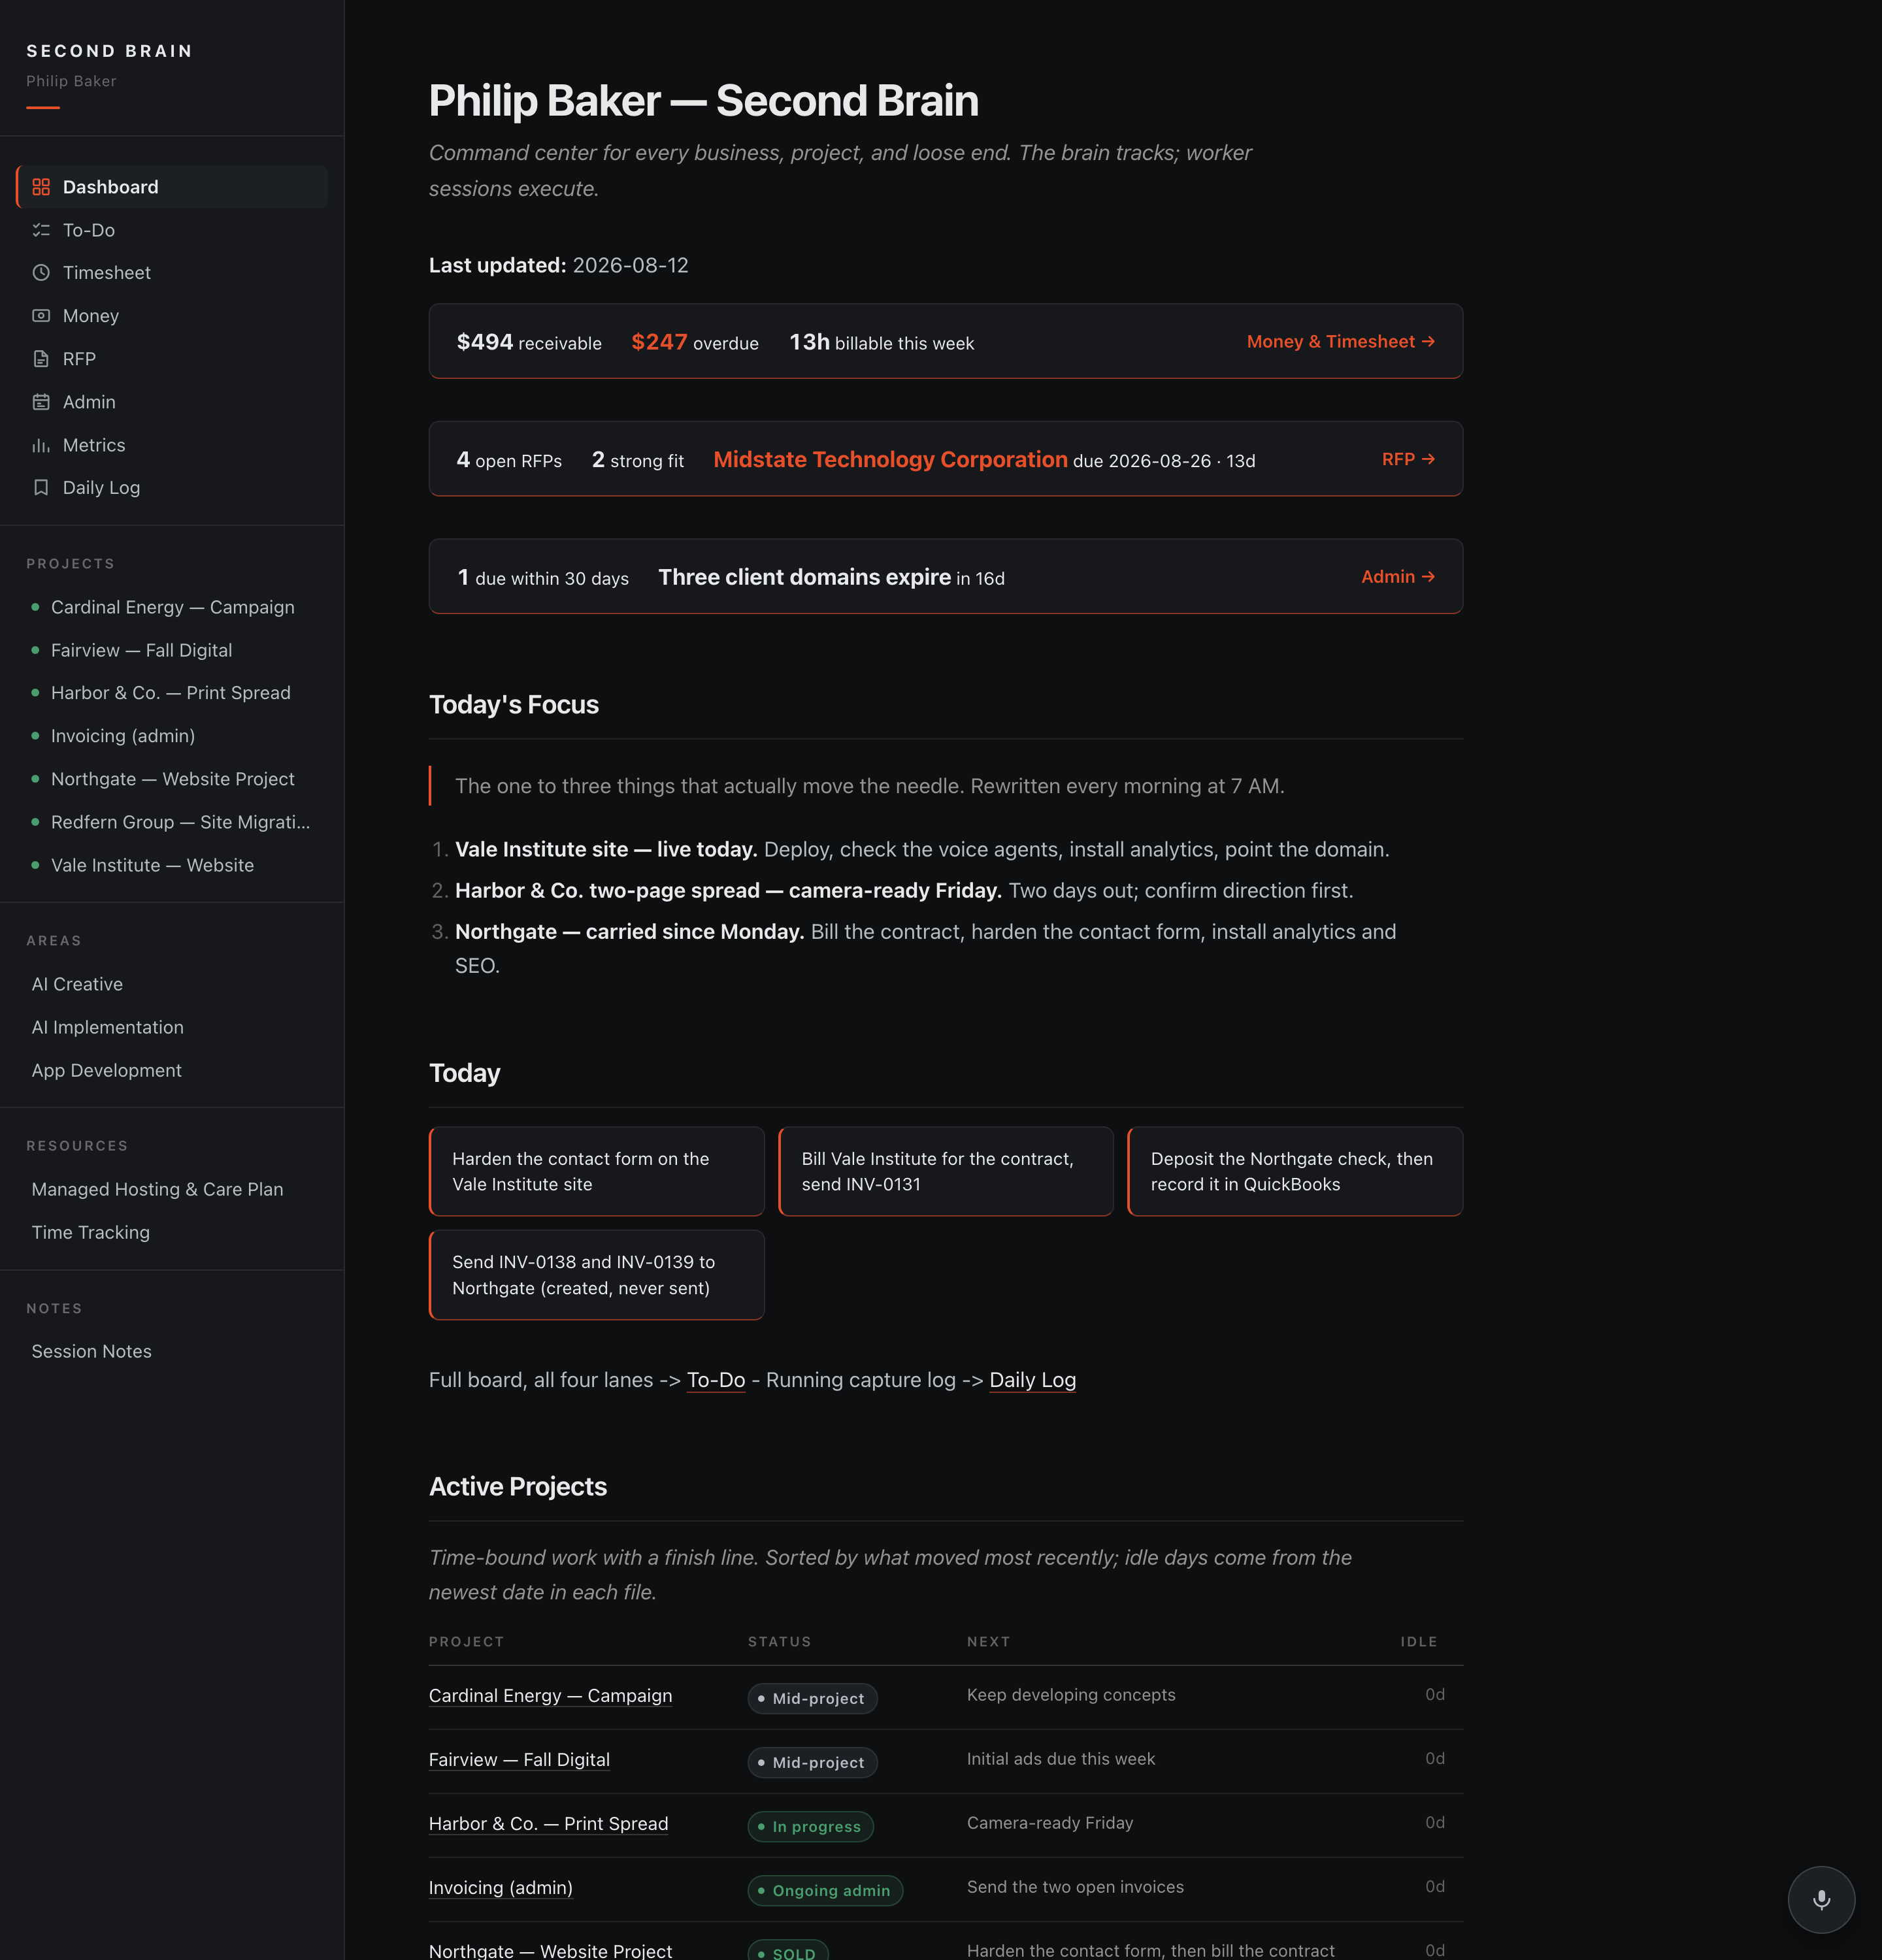This screenshot has height=1960, width=1882.
Task: Activate the microphone voice button
Action: point(1821,1899)
